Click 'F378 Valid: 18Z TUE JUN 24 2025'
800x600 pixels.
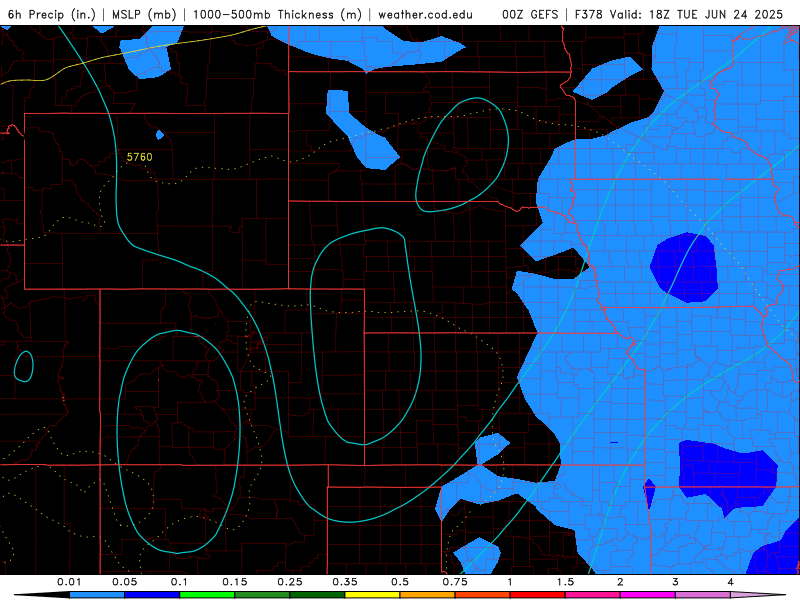[679, 14]
